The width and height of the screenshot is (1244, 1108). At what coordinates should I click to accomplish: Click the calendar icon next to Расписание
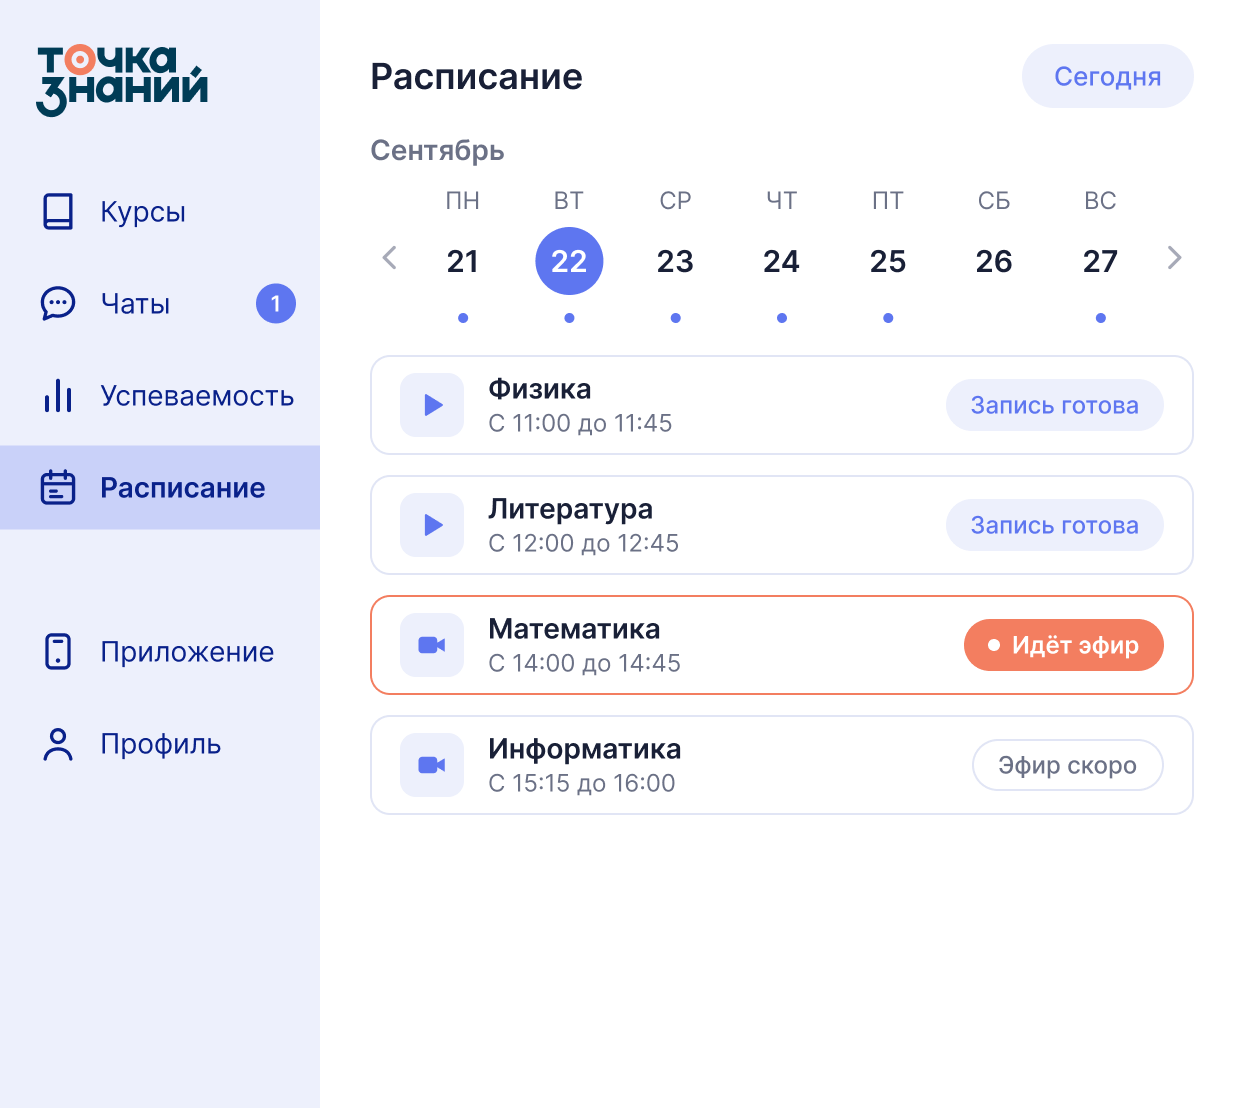pos(58,487)
